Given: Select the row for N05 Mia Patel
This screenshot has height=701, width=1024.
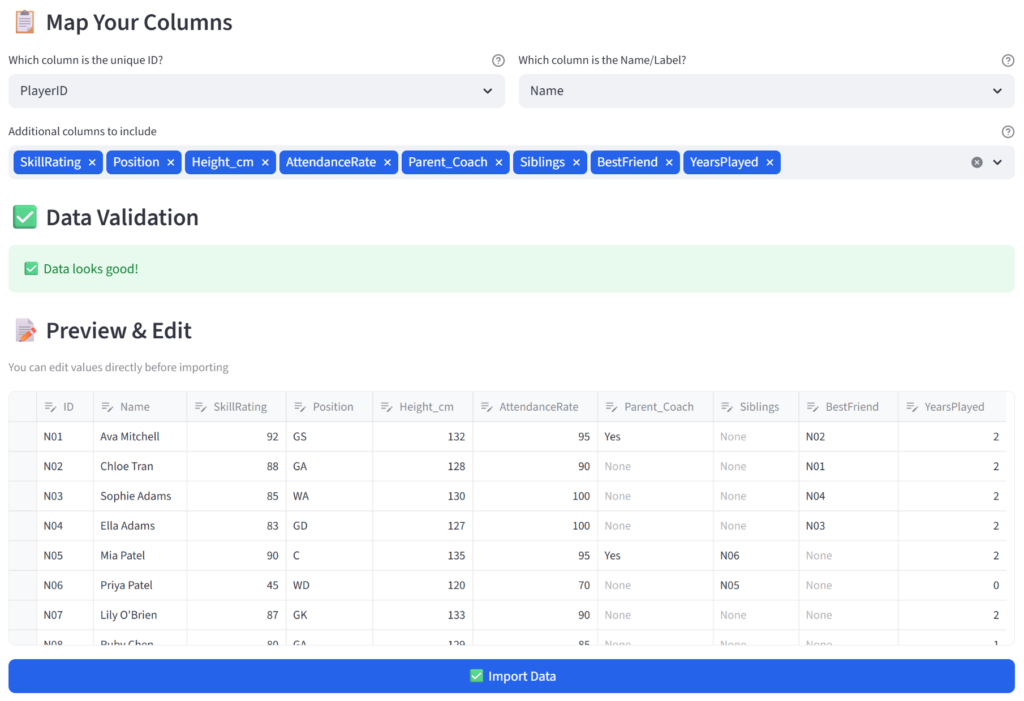Looking at the screenshot, I should (22, 556).
